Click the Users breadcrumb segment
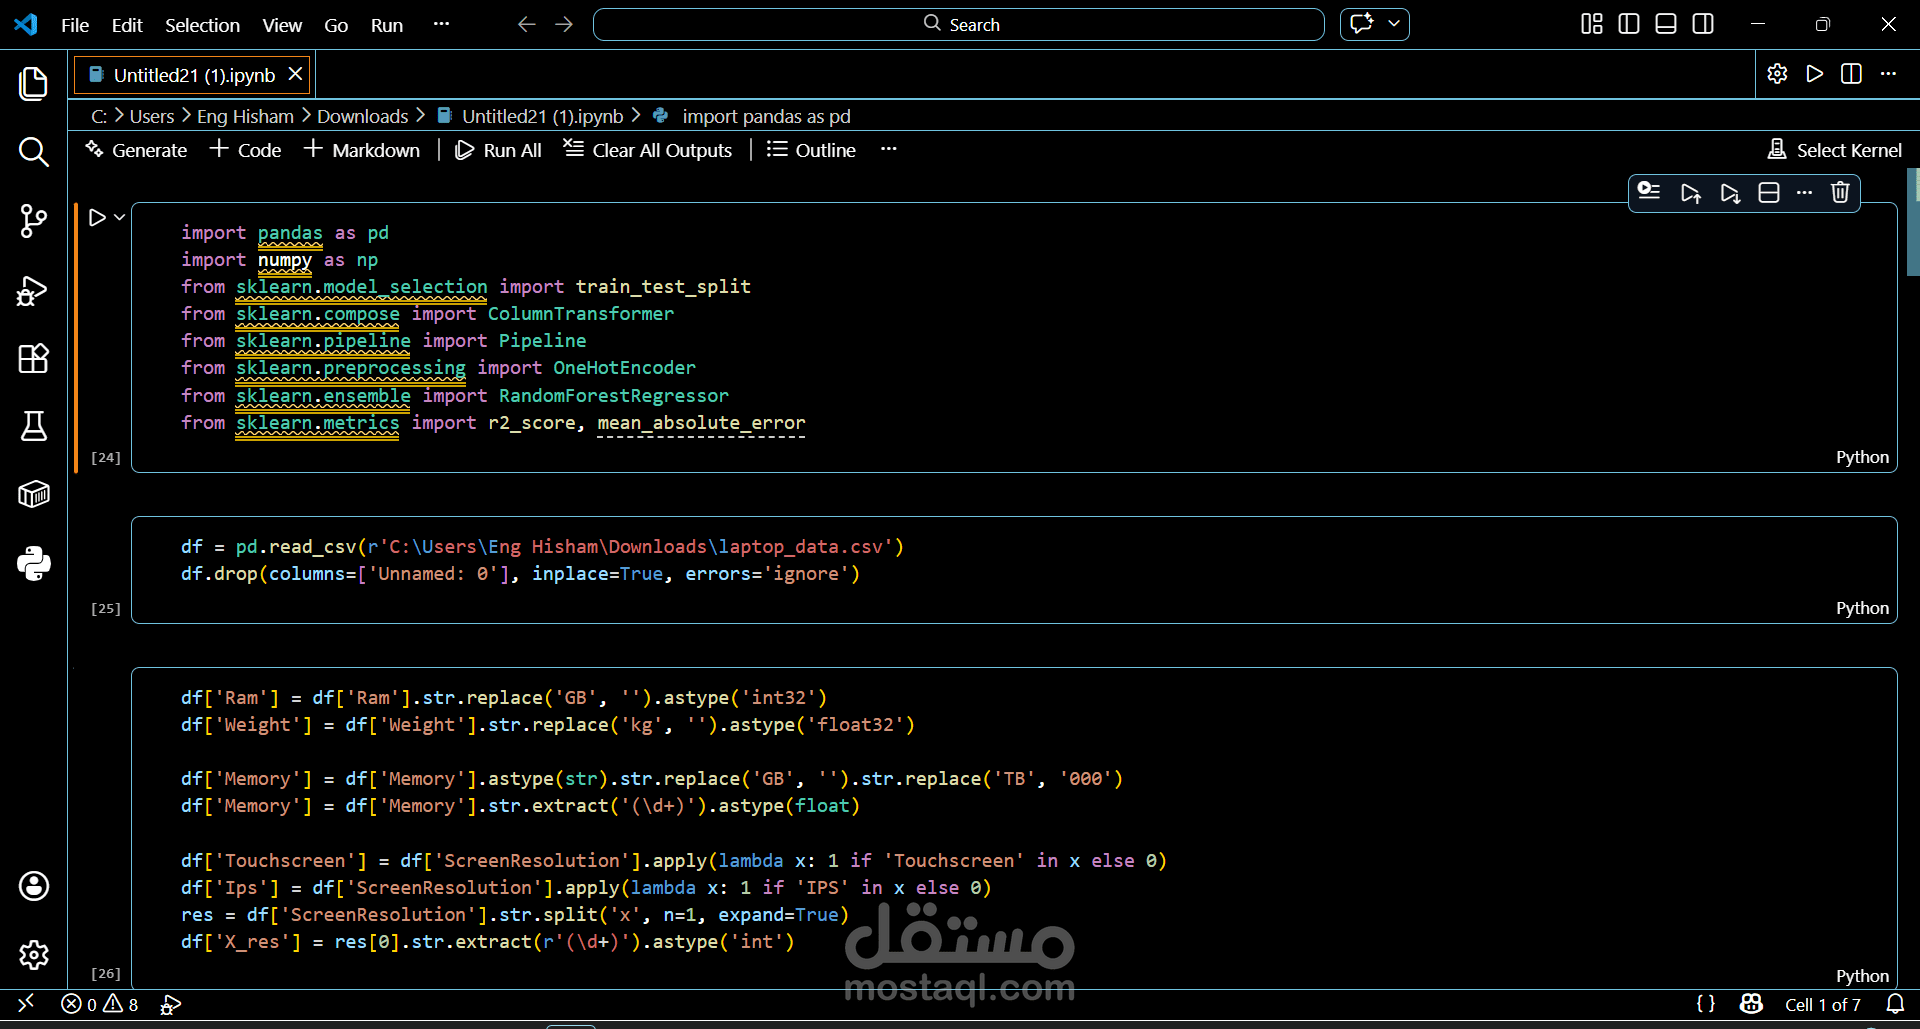The image size is (1920, 1029). click(x=152, y=117)
